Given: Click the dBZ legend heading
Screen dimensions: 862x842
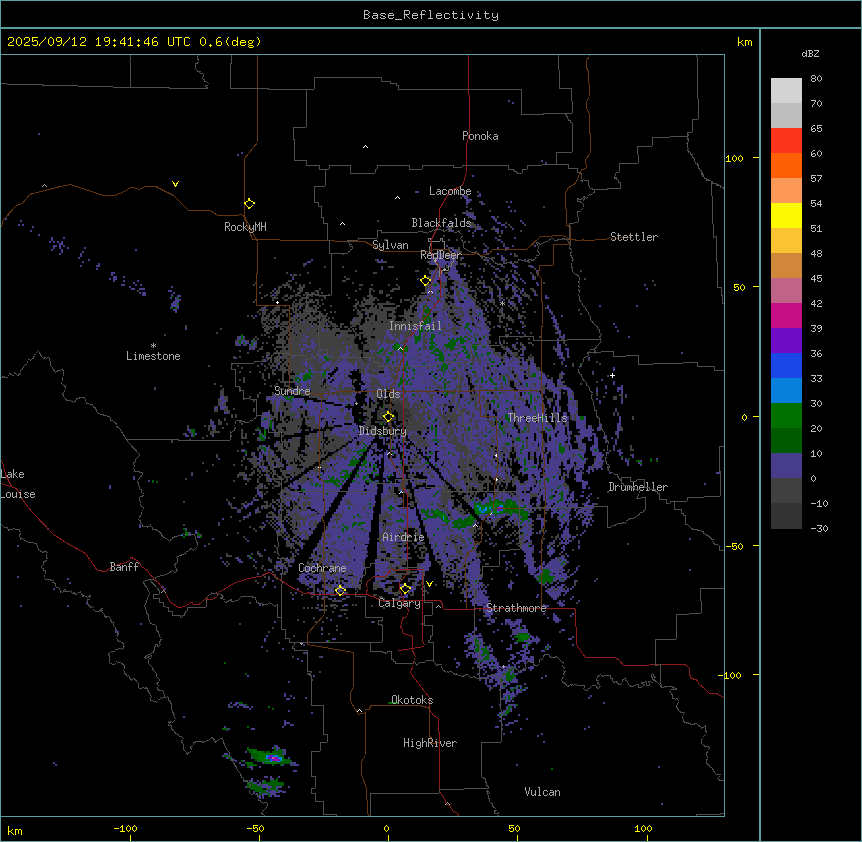Looking at the screenshot, I should coord(810,54).
